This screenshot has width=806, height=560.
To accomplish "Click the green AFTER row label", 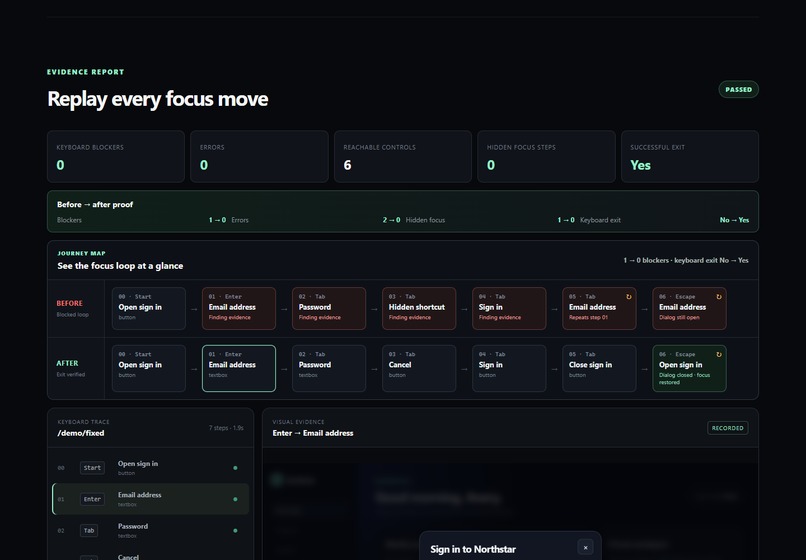I will pos(67,363).
